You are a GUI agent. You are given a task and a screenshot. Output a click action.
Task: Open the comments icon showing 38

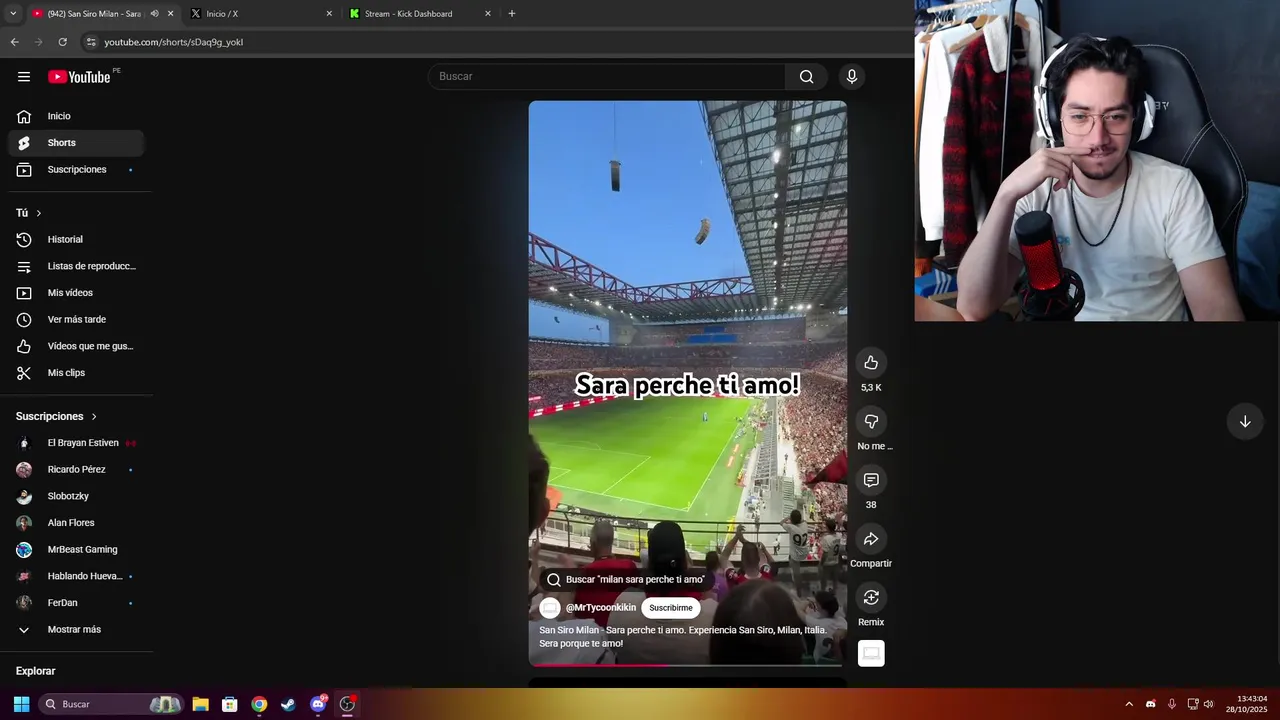[871, 480]
